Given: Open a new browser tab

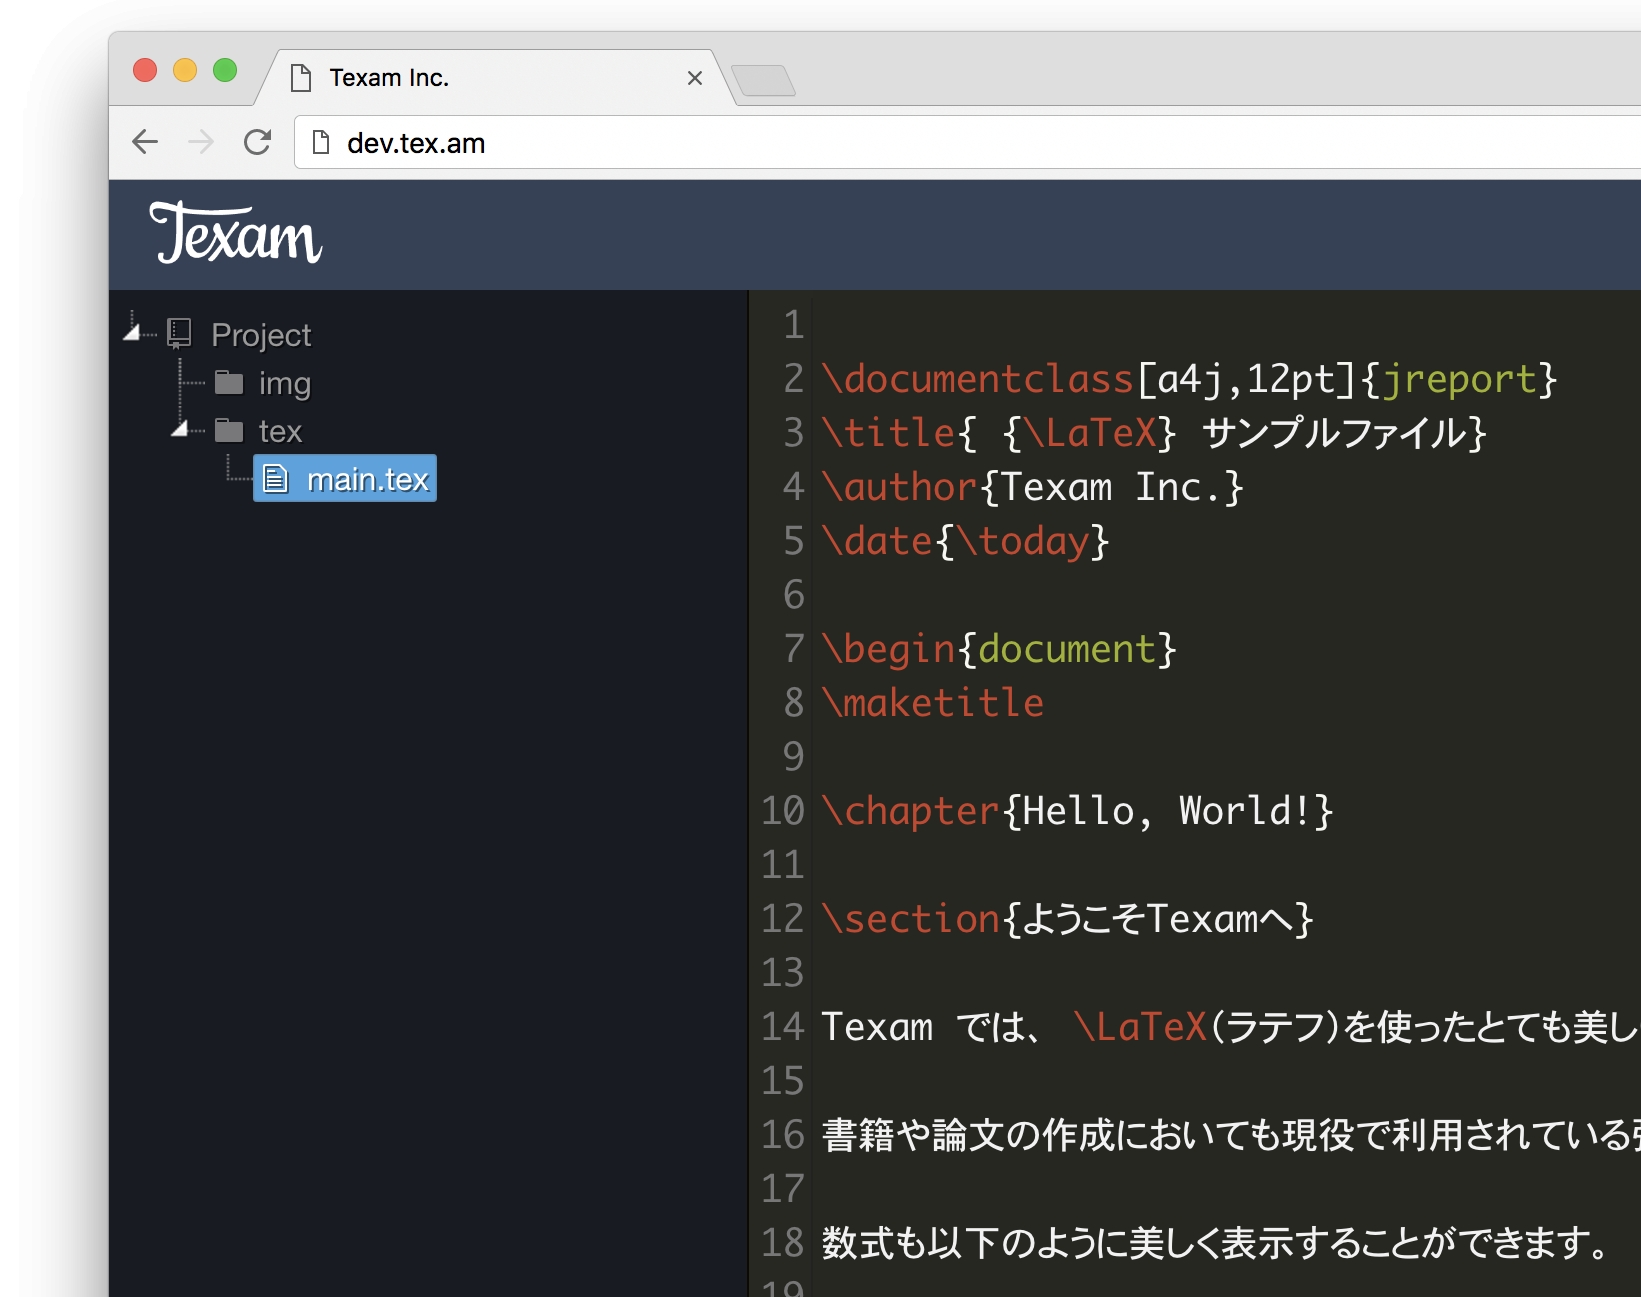Looking at the screenshot, I should [x=763, y=80].
